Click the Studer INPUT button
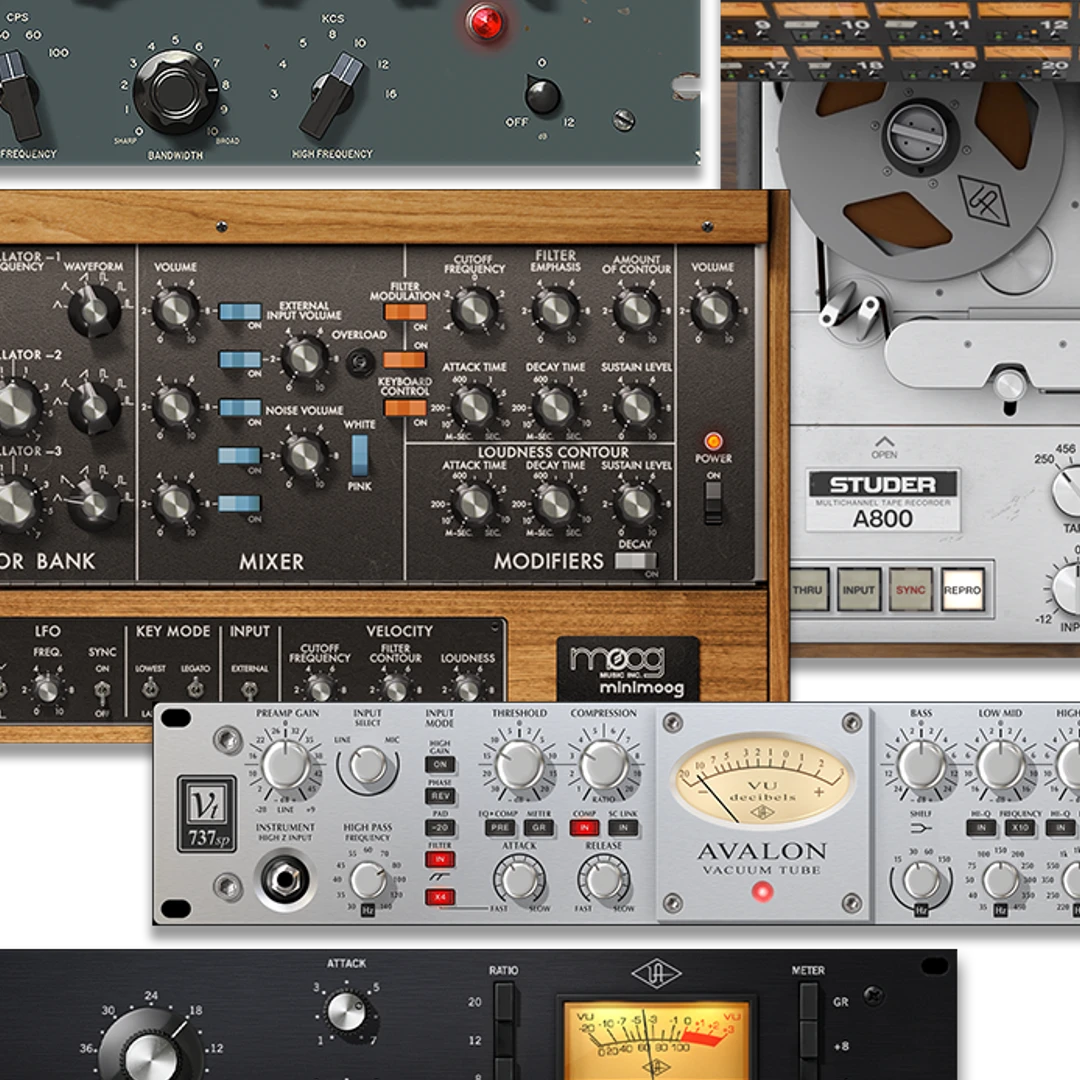Screen dimensions: 1080x1080 coord(859,590)
